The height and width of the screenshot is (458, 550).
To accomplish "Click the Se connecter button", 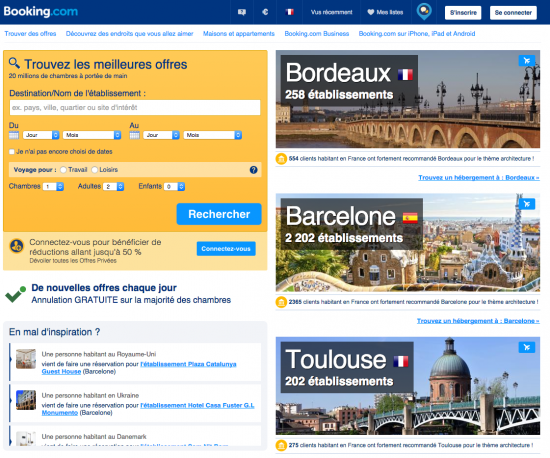I will (x=513, y=13).
